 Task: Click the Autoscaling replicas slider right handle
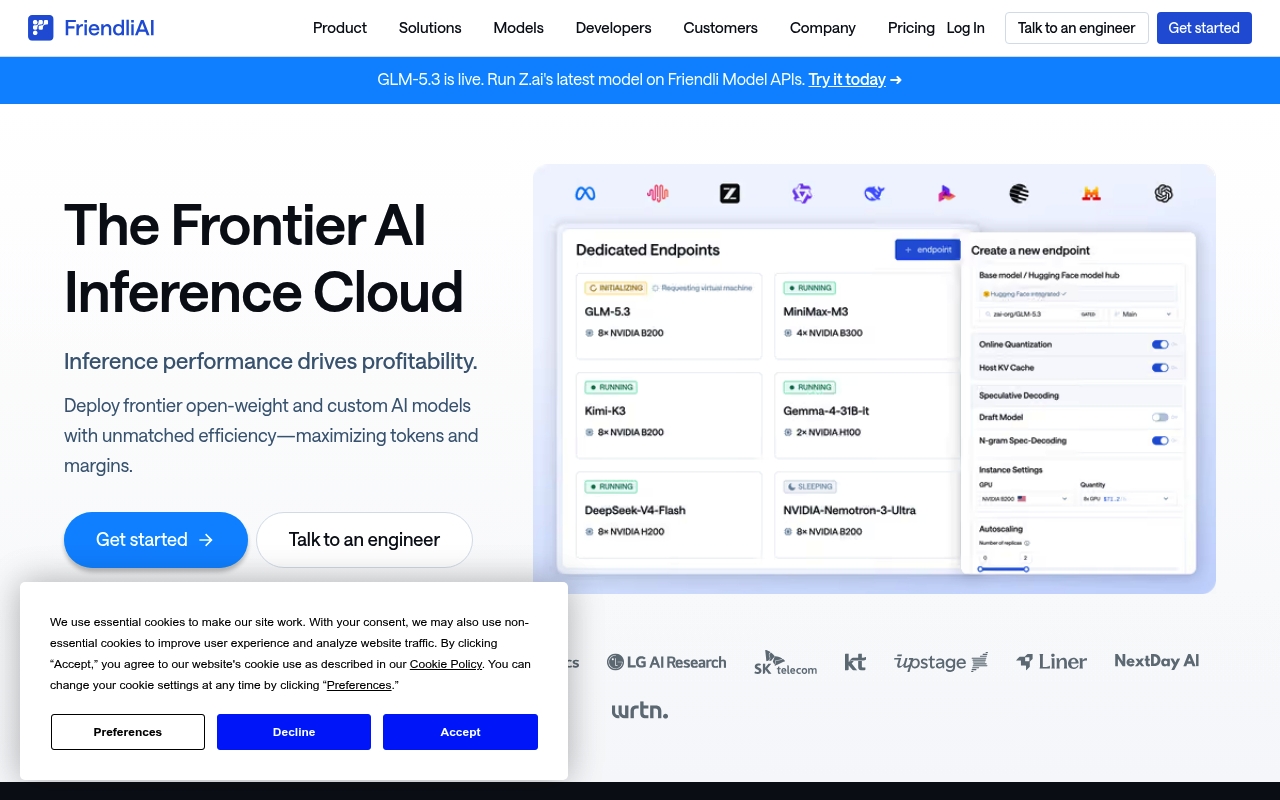click(1026, 569)
